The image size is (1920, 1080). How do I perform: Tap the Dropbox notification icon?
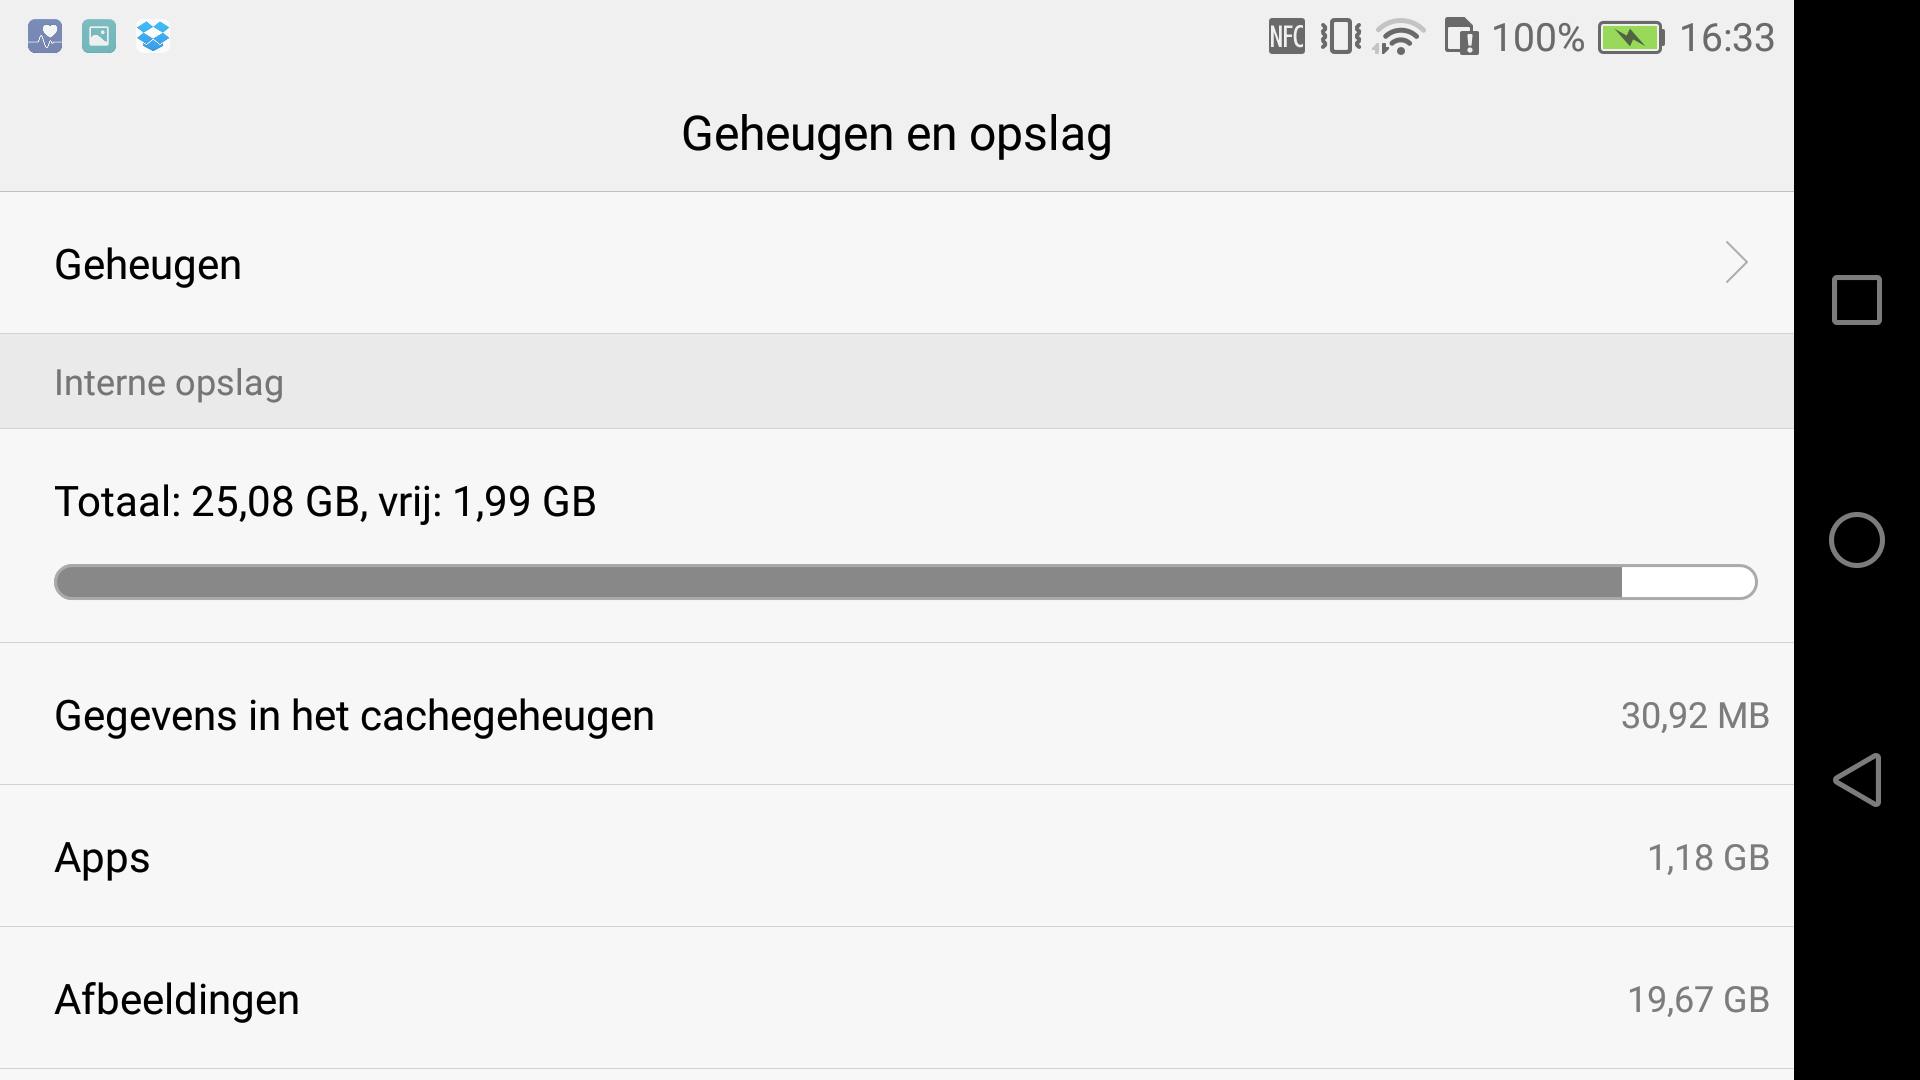[153, 37]
